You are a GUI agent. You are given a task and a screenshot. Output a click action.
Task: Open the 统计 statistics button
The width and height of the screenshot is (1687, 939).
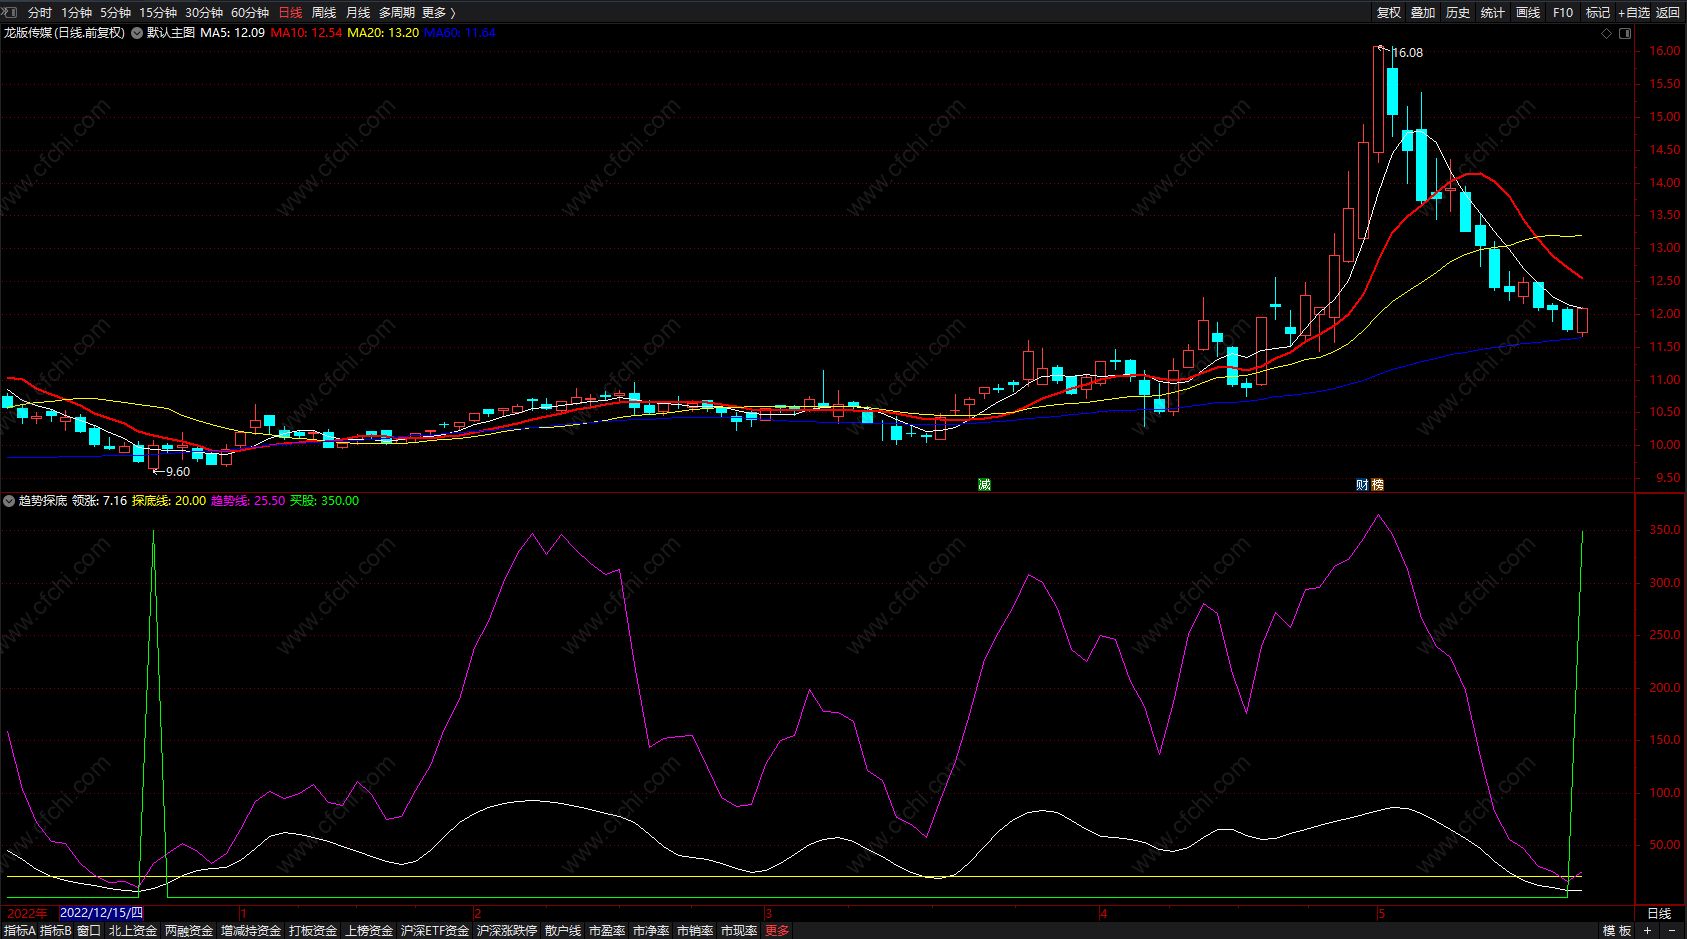pyautogui.click(x=1493, y=13)
